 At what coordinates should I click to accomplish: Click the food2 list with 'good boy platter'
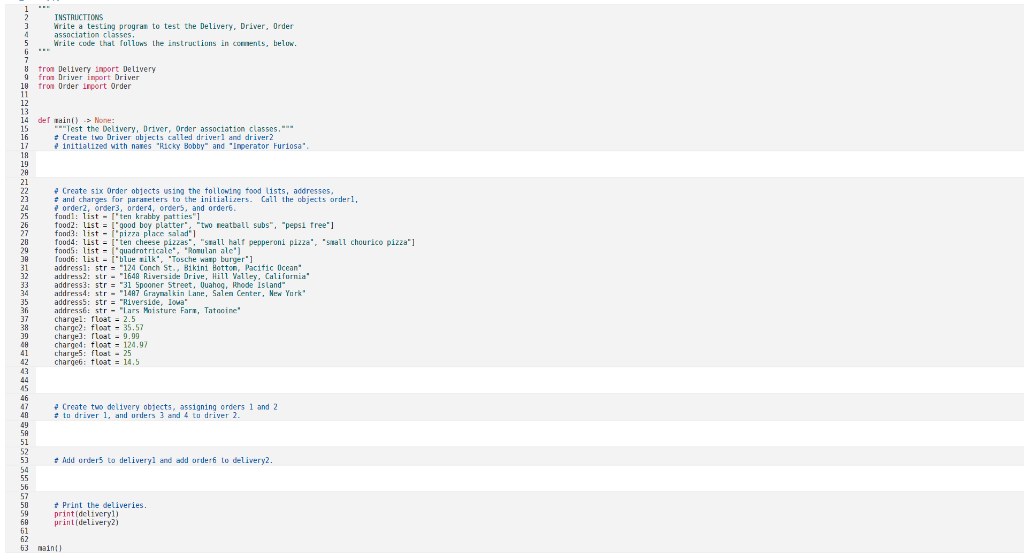[x=194, y=225]
